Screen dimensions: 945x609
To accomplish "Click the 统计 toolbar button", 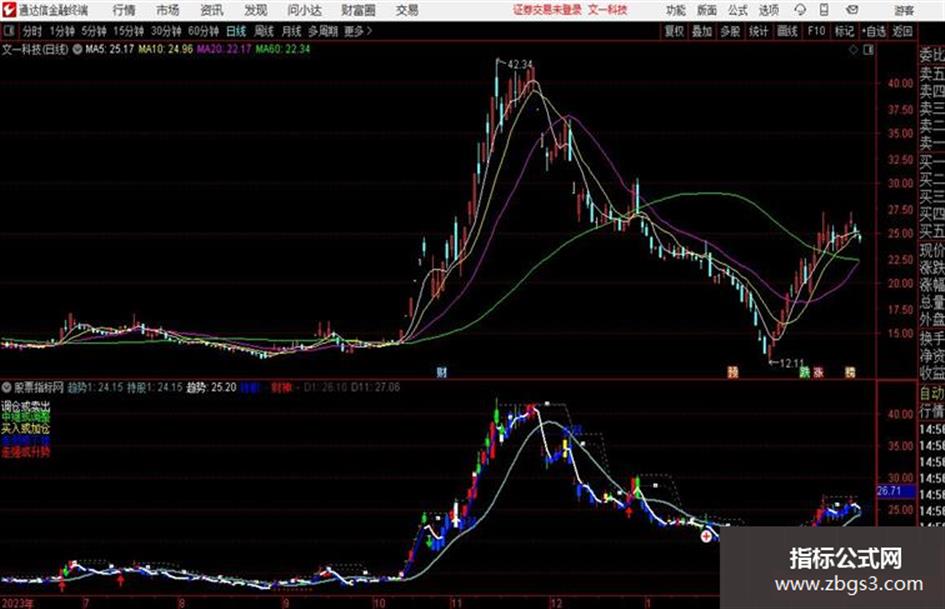I will 758,31.
